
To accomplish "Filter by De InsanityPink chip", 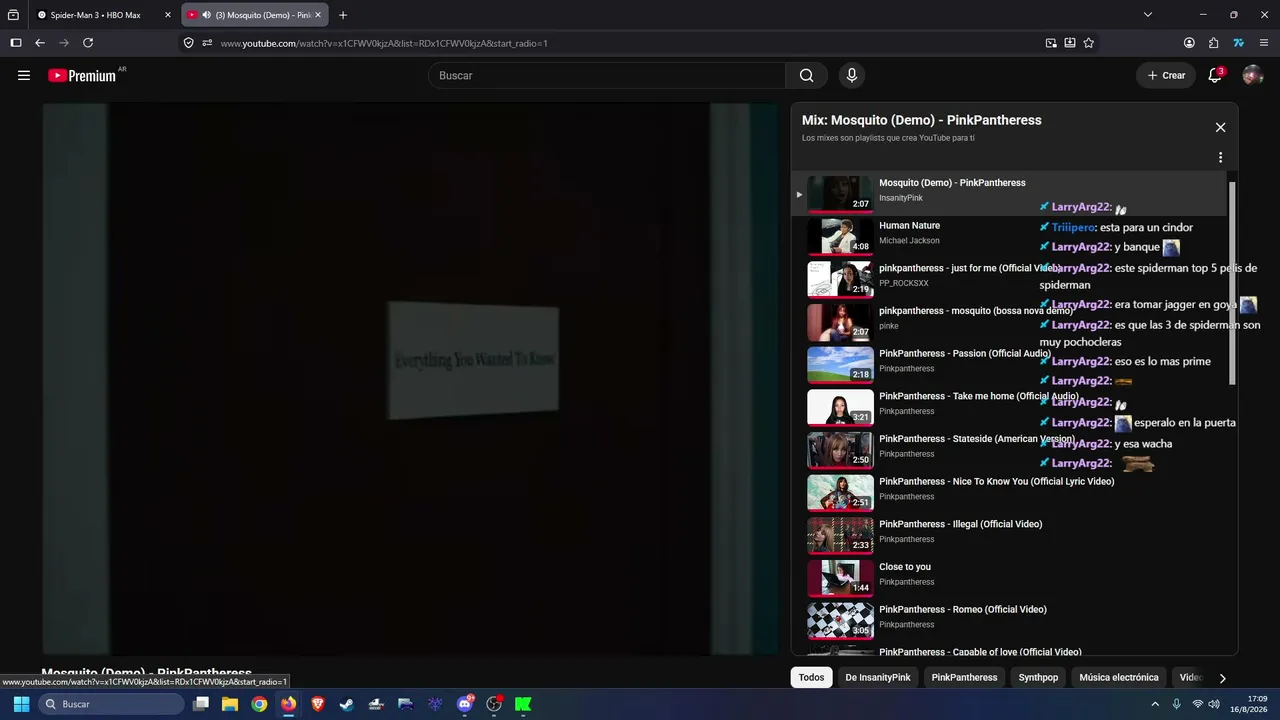I will tap(878, 677).
